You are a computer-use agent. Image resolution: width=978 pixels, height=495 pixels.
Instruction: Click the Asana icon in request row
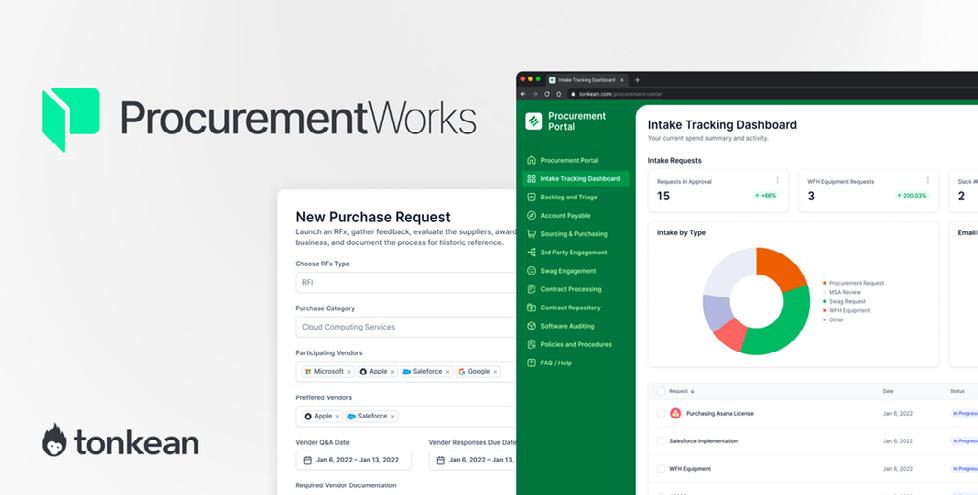(x=675, y=413)
